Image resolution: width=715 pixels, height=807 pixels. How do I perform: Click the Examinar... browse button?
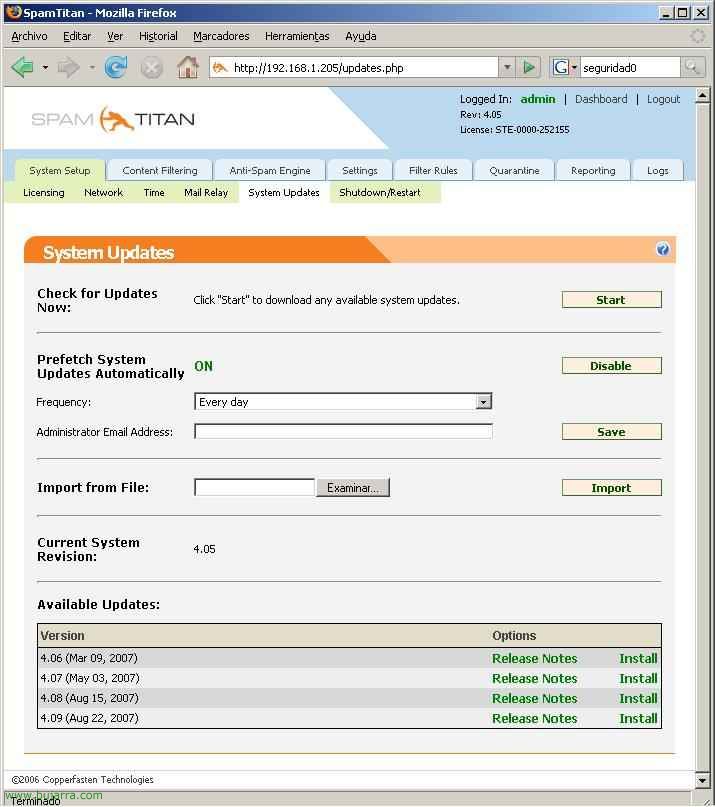tap(353, 487)
